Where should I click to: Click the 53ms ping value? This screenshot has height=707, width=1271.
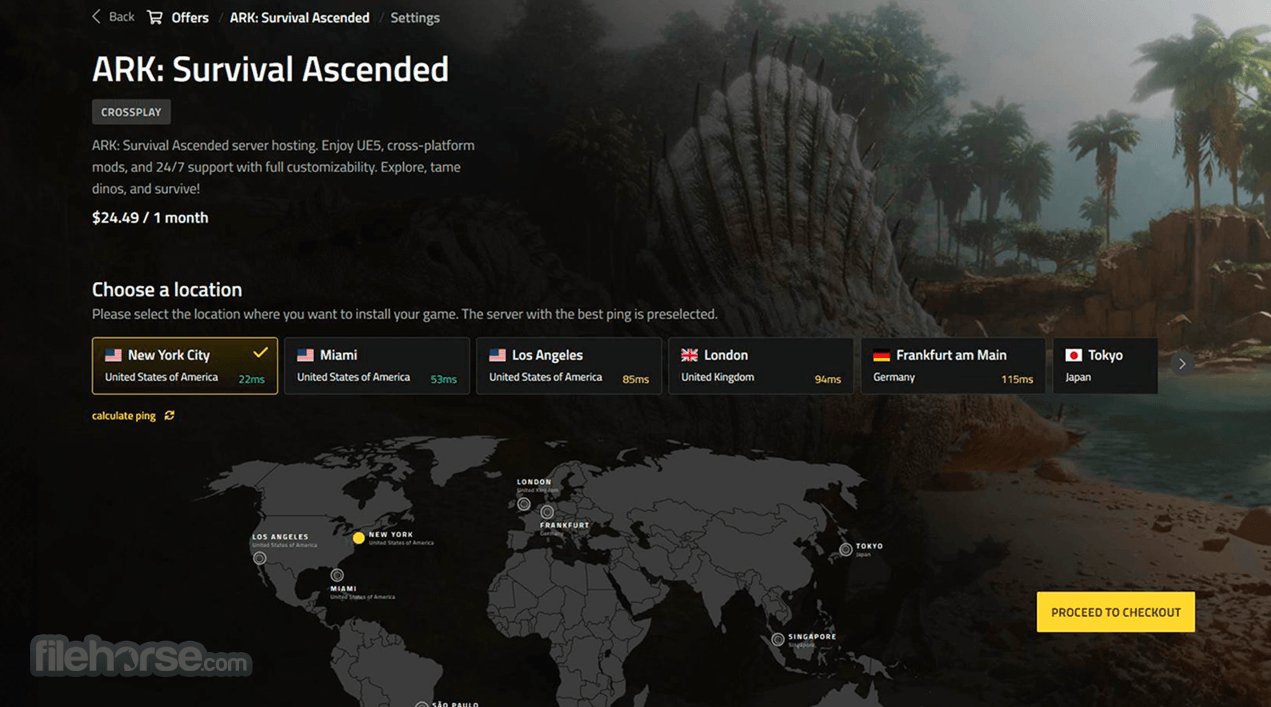(443, 379)
